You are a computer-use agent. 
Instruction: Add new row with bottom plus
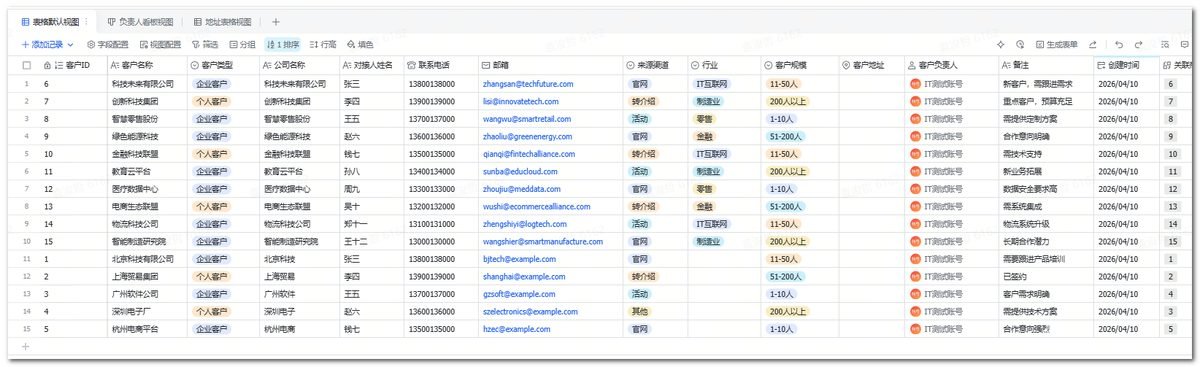26,346
